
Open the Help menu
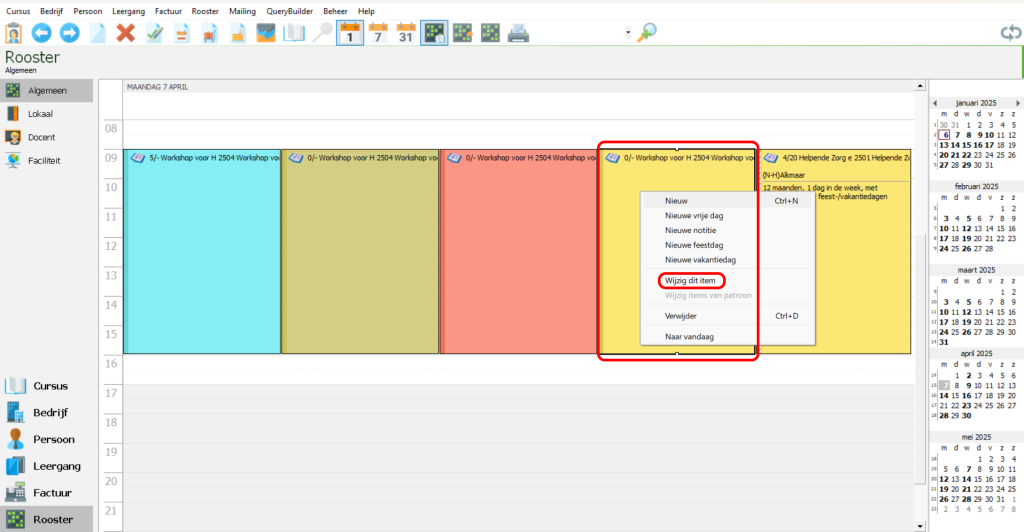click(366, 11)
